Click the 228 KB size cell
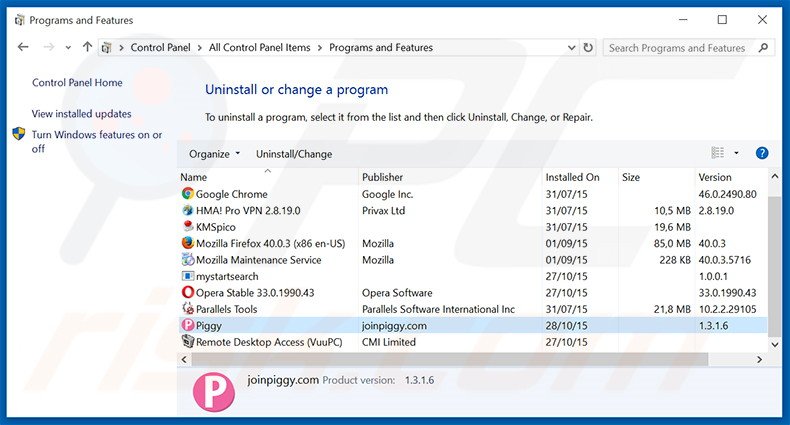790x425 pixels. pyautogui.click(x=675, y=260)
